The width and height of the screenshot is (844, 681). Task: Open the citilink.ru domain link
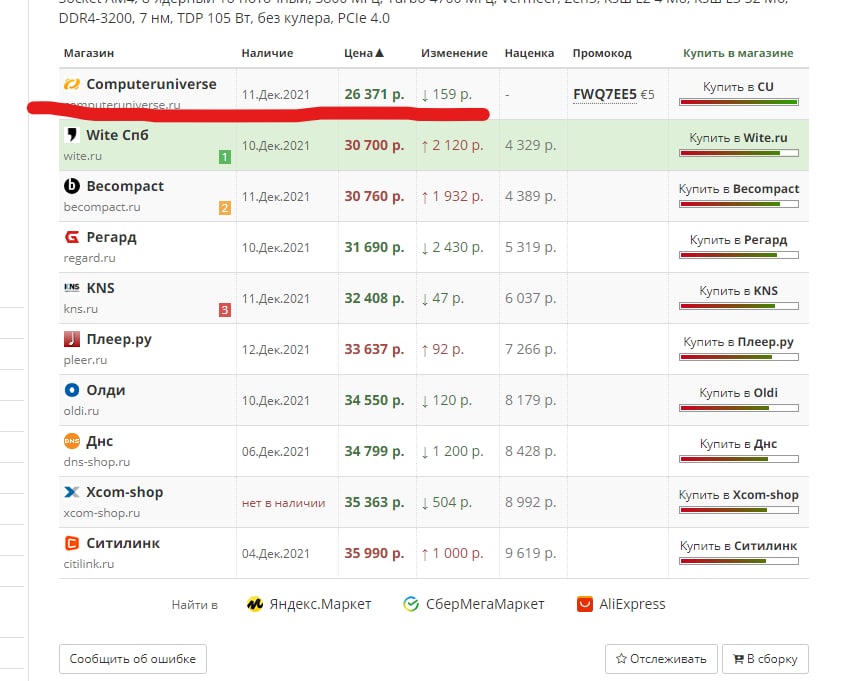[x=89, y=564]
